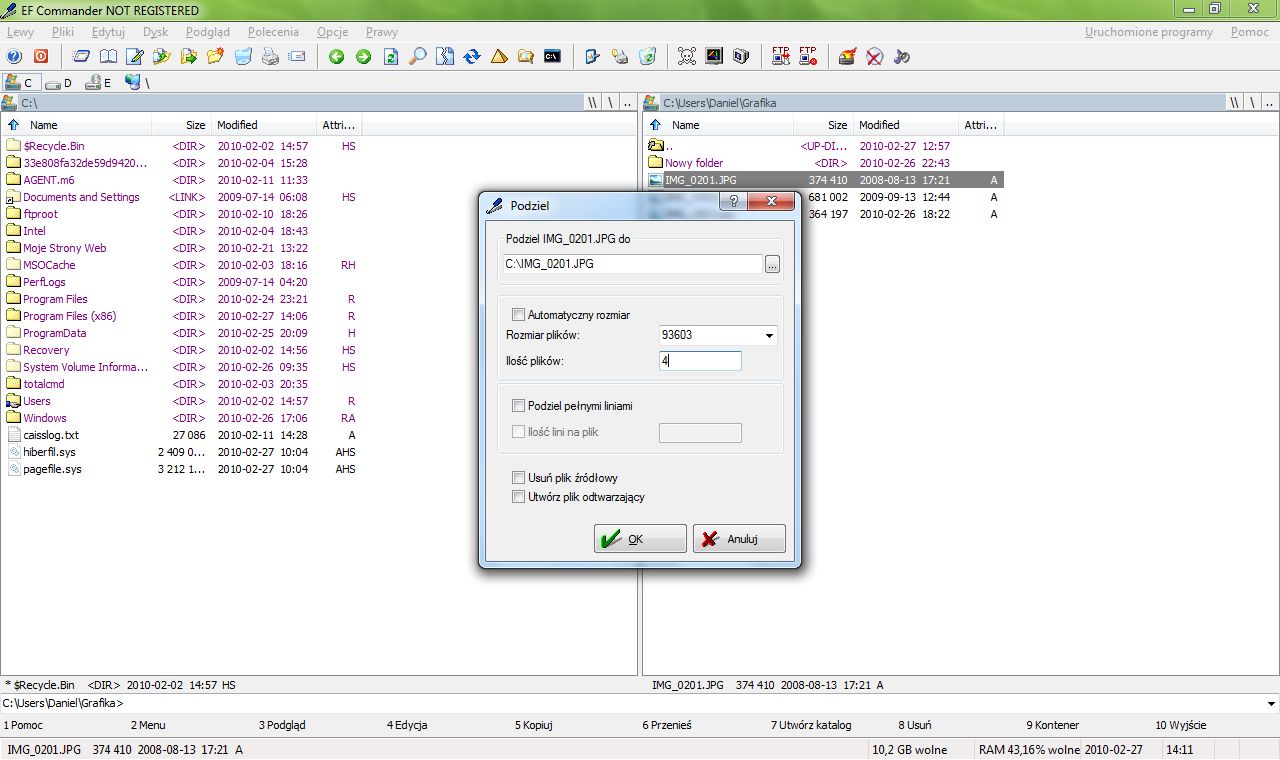Open the magnifying glass search tool
Screen dimensions: 1280x760
click(418, 57)
